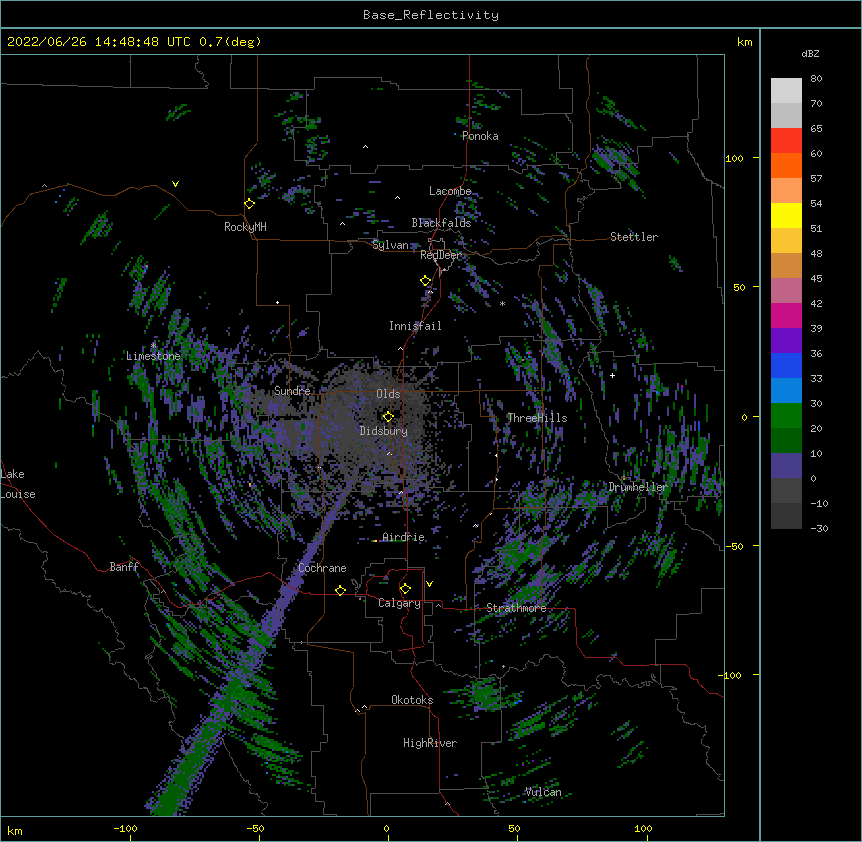Click the Innisfail city label
The height and width of the screenshot is (842, 862).
(x=415, y=326)
